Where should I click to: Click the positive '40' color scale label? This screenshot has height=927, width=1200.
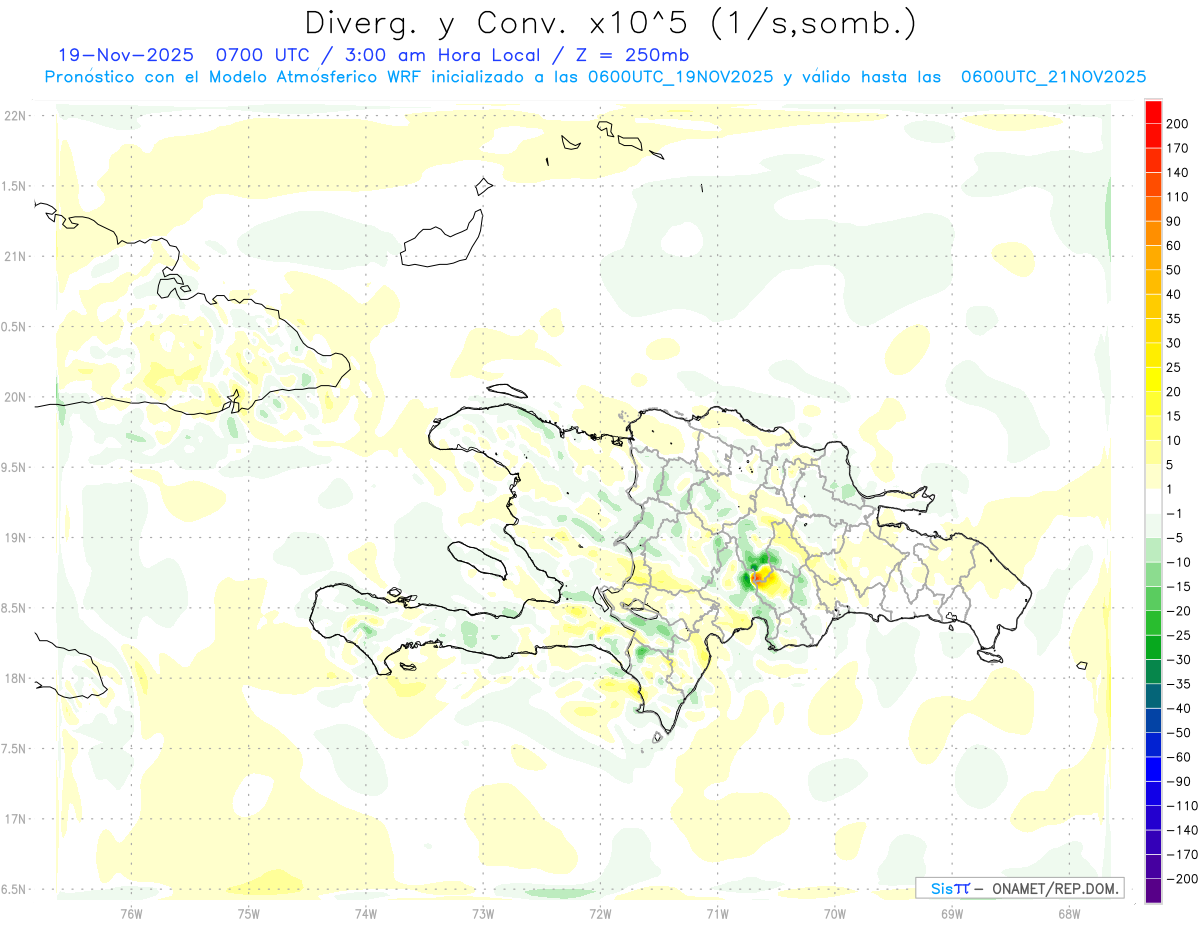(x=1175, y=294)
